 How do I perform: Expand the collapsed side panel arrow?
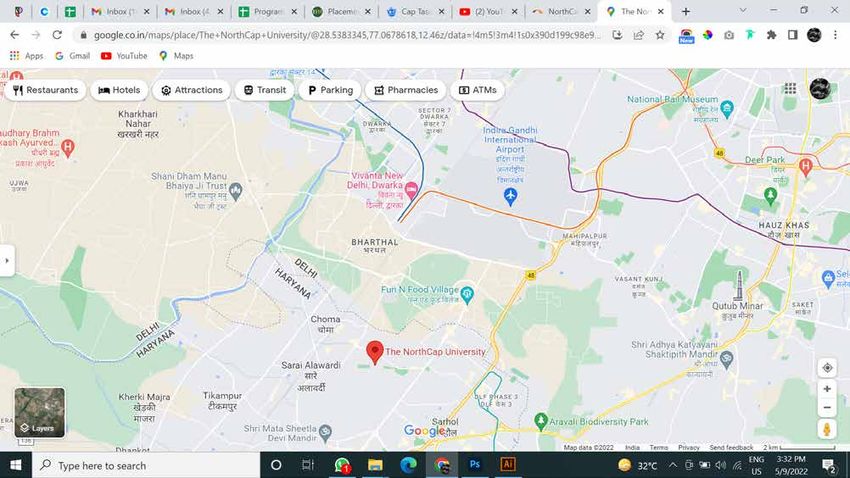coord(7,261)
